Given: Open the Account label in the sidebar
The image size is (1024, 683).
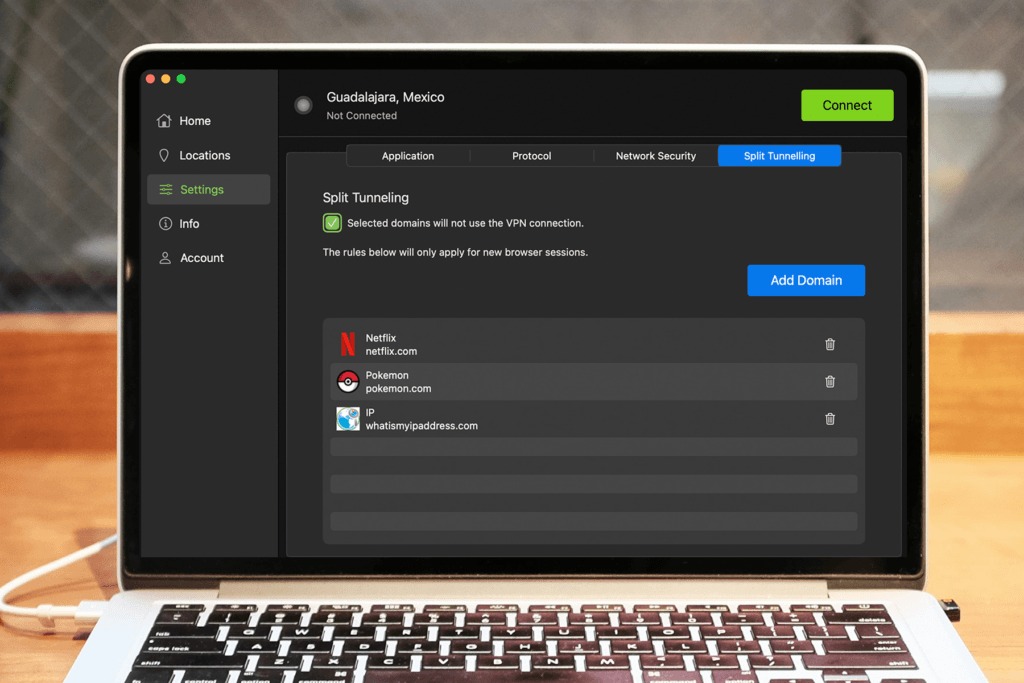Looking at the screenshot, I should point(202,258).
